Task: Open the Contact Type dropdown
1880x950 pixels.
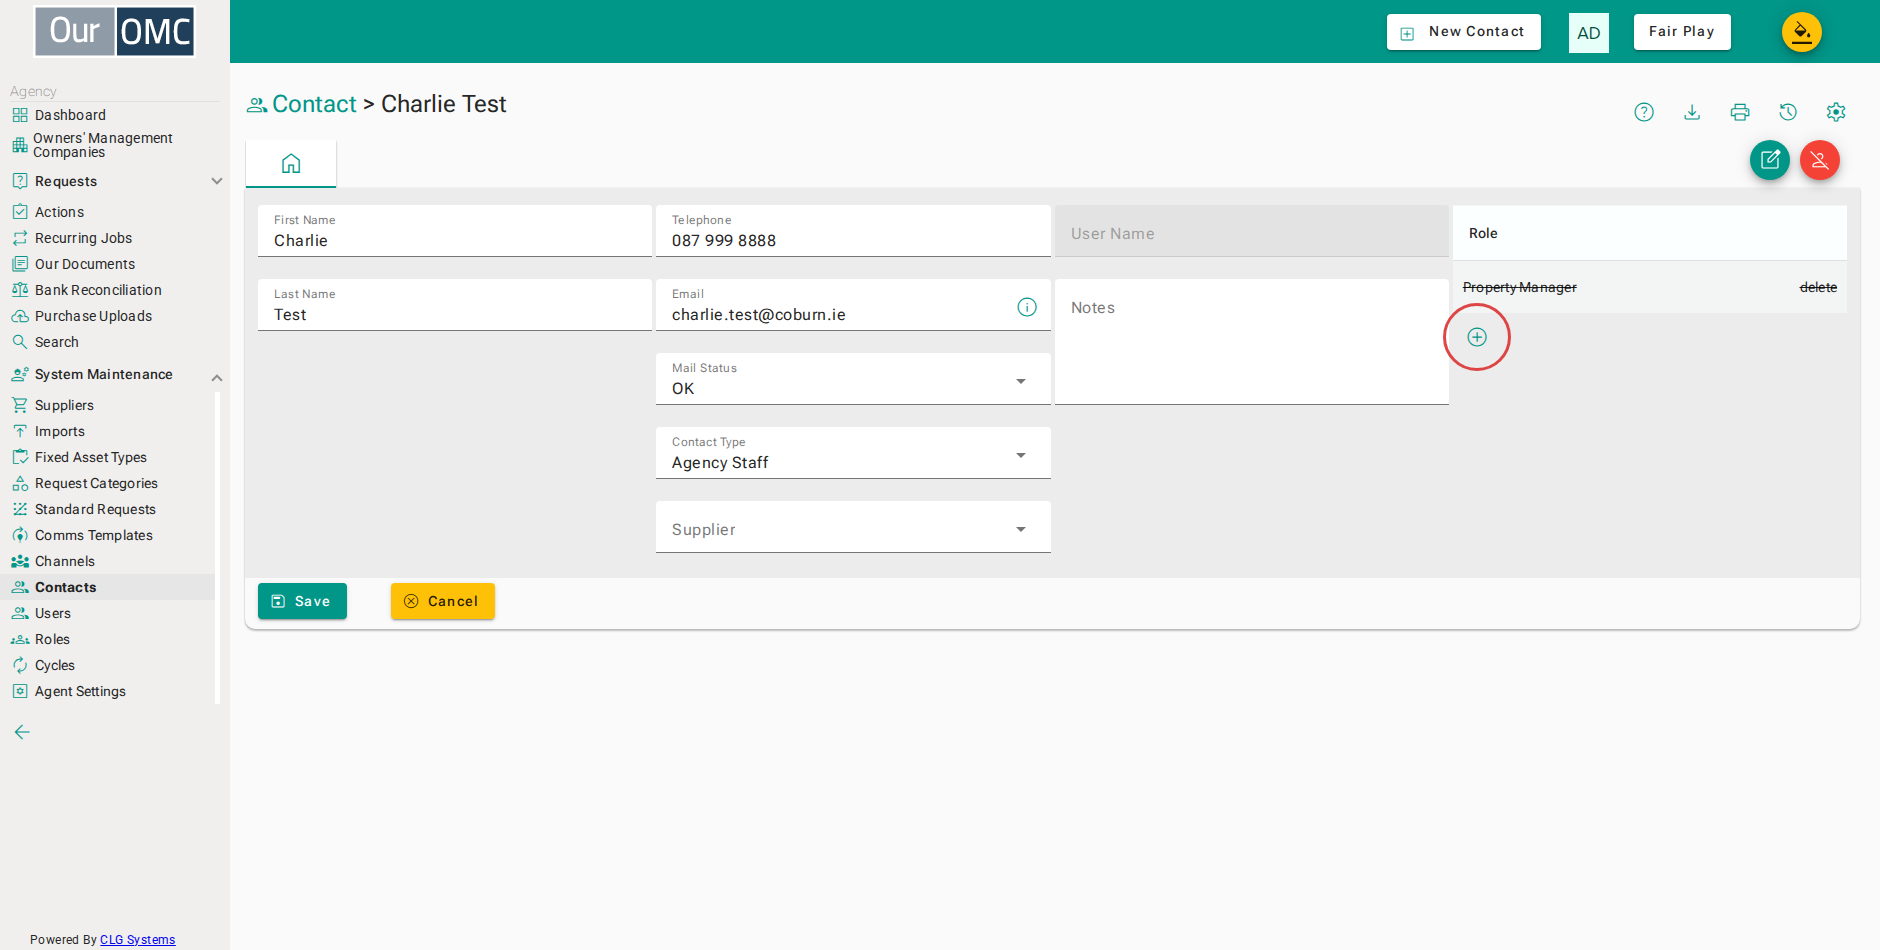Action: click(853, 453)
